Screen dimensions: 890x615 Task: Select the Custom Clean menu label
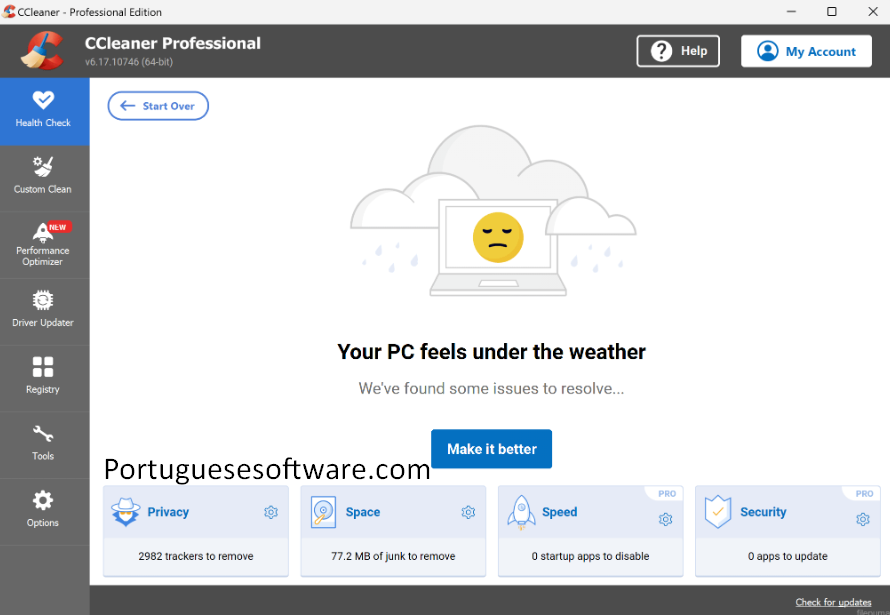coord(43,189)
